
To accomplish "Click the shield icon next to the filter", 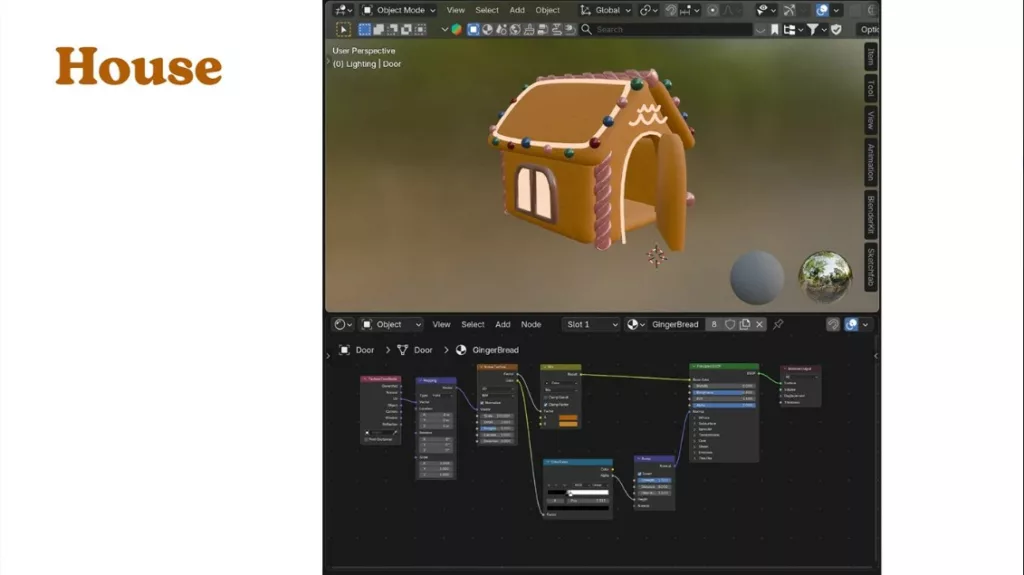I will coord(836,29).
